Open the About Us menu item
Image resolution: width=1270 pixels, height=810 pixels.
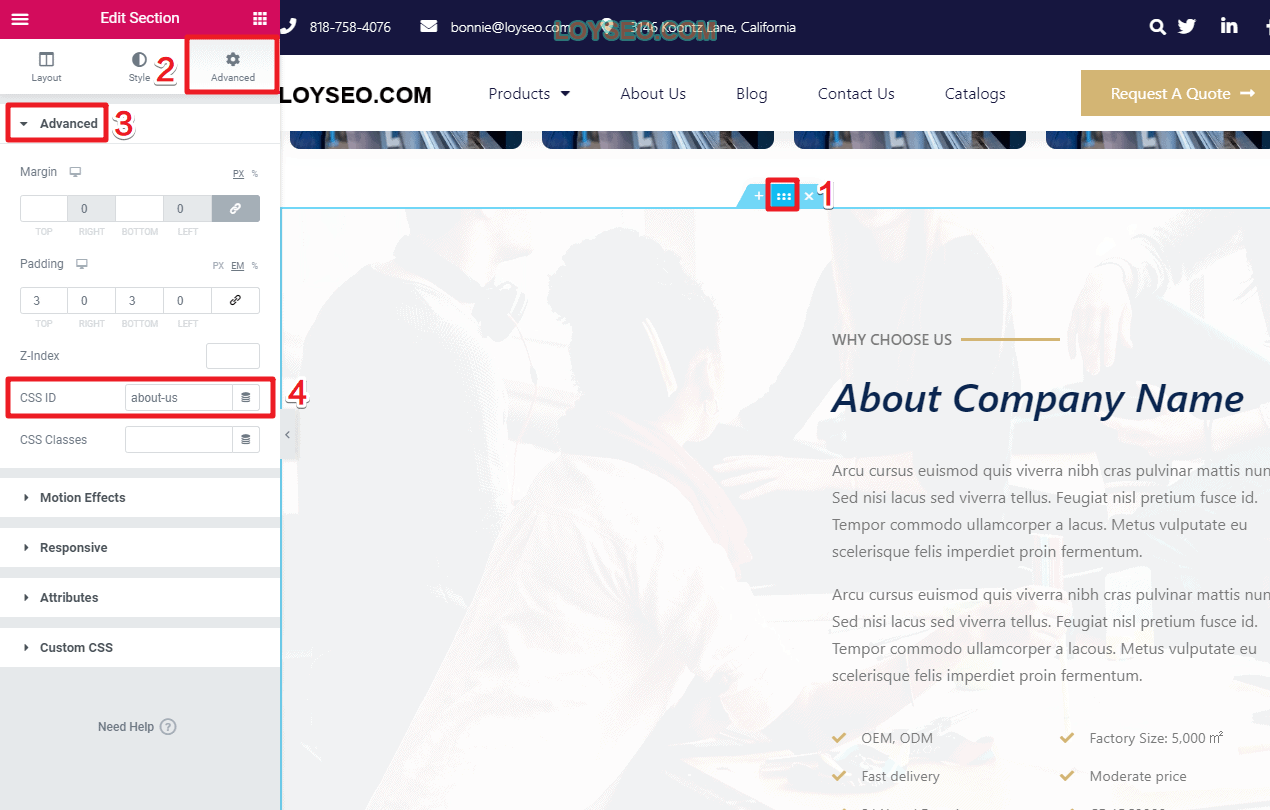pyautogui.click(x=653, y=93)
